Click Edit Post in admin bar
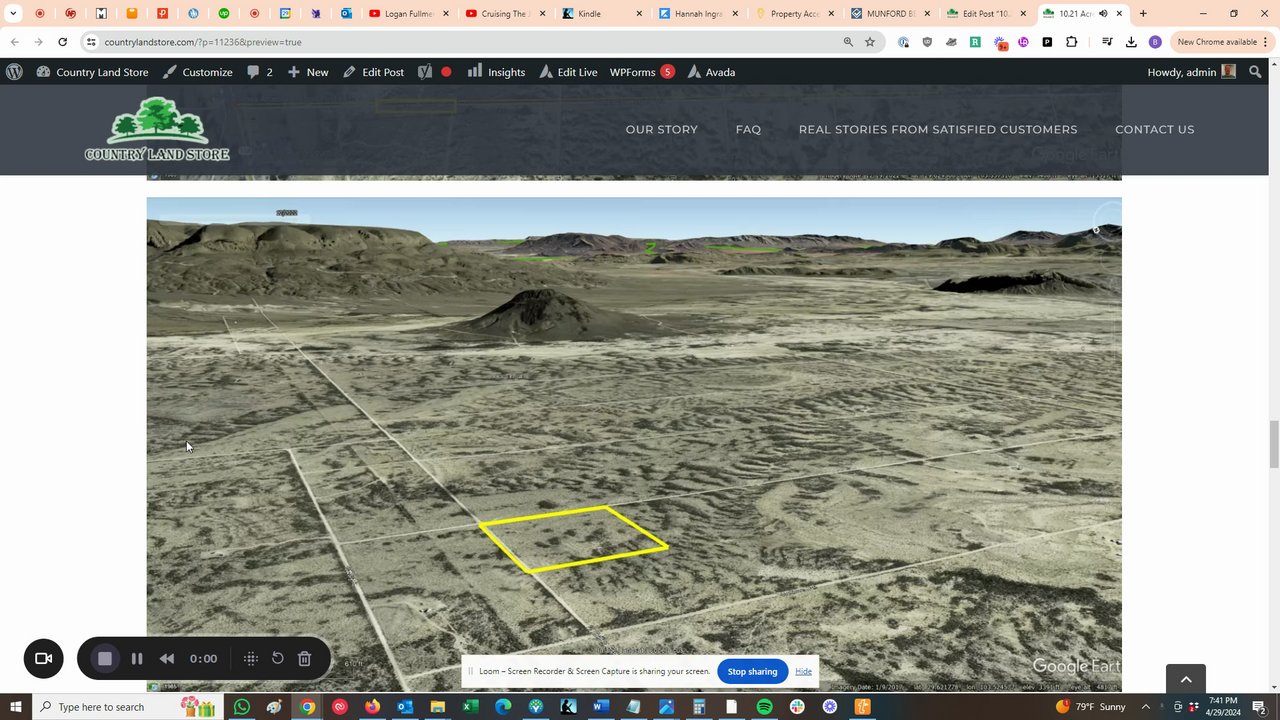1280x720 pixels. (374, 72)
